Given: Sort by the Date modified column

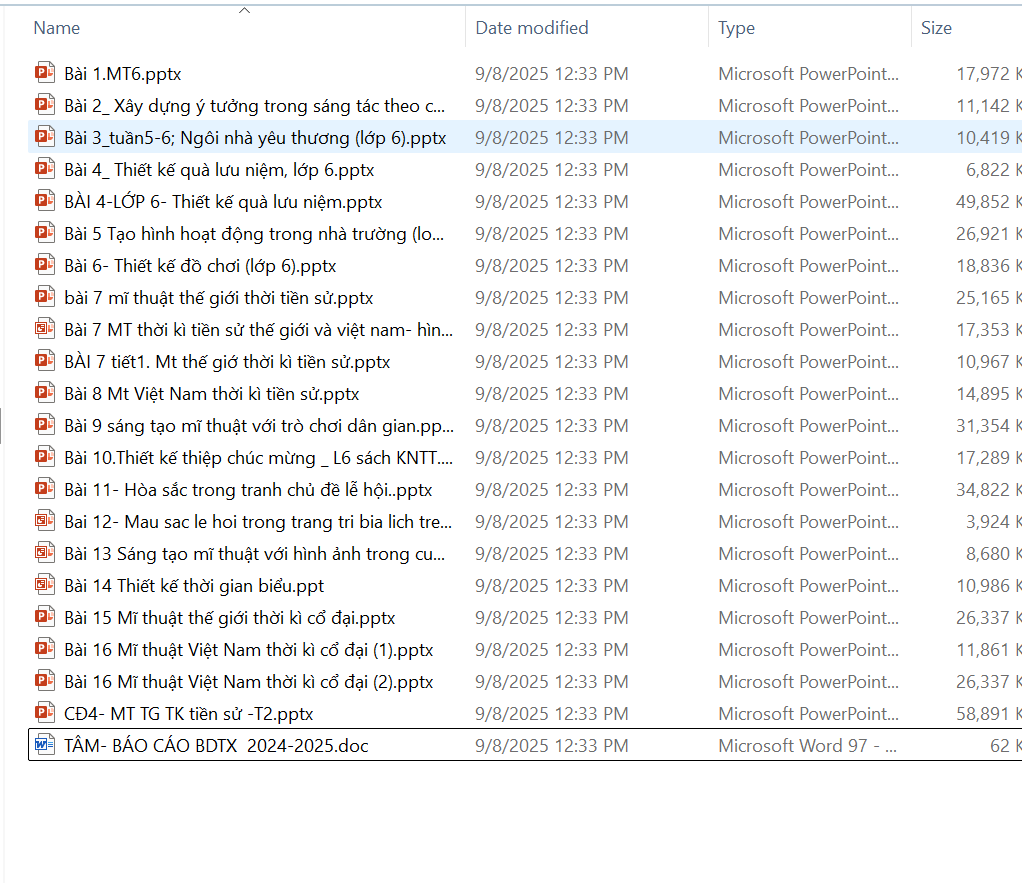Looking at the screenshot, I should click(531, 28).
